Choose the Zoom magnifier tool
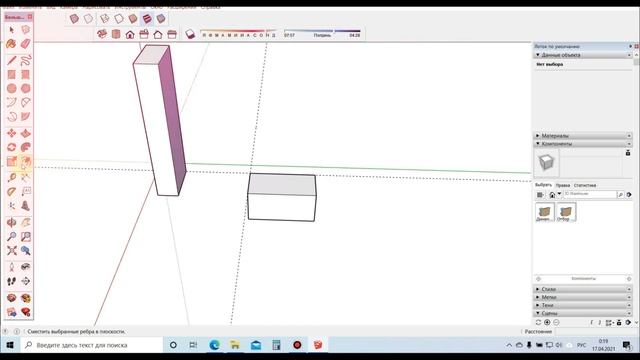This screenshot has width=640, height=360. click(11, 237)
